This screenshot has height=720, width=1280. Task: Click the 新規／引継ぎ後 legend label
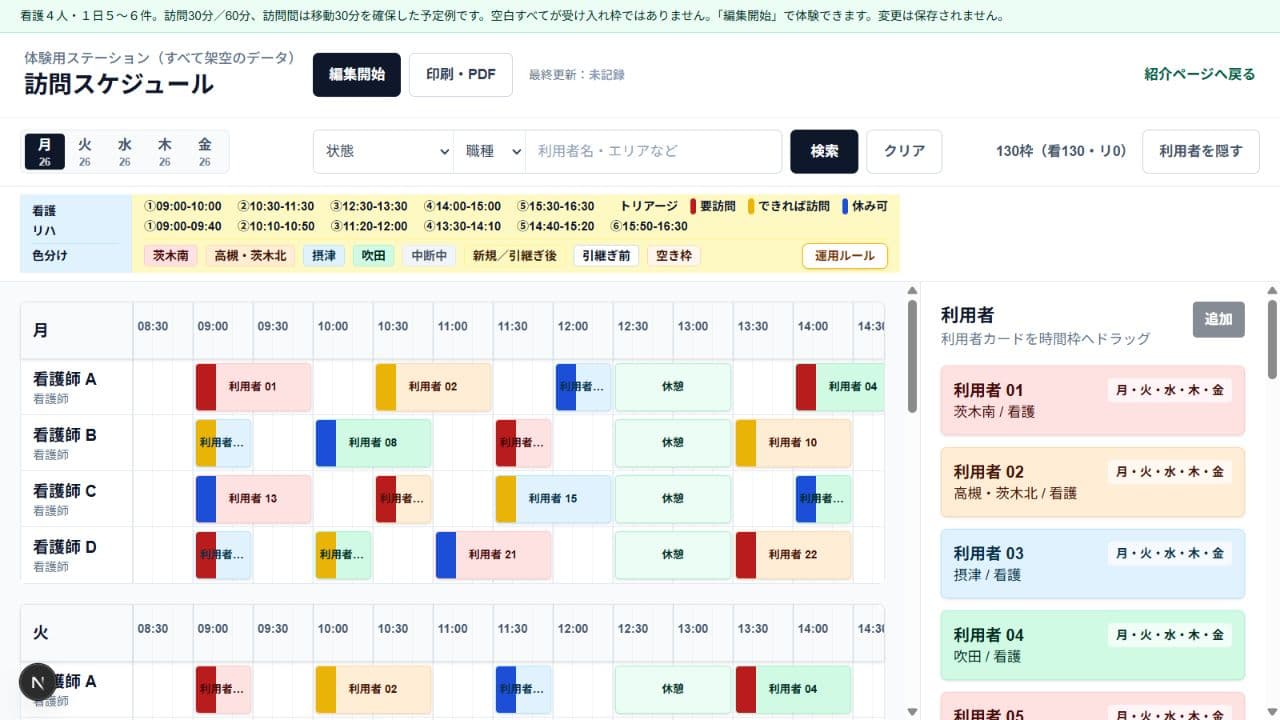coord(514,256)
